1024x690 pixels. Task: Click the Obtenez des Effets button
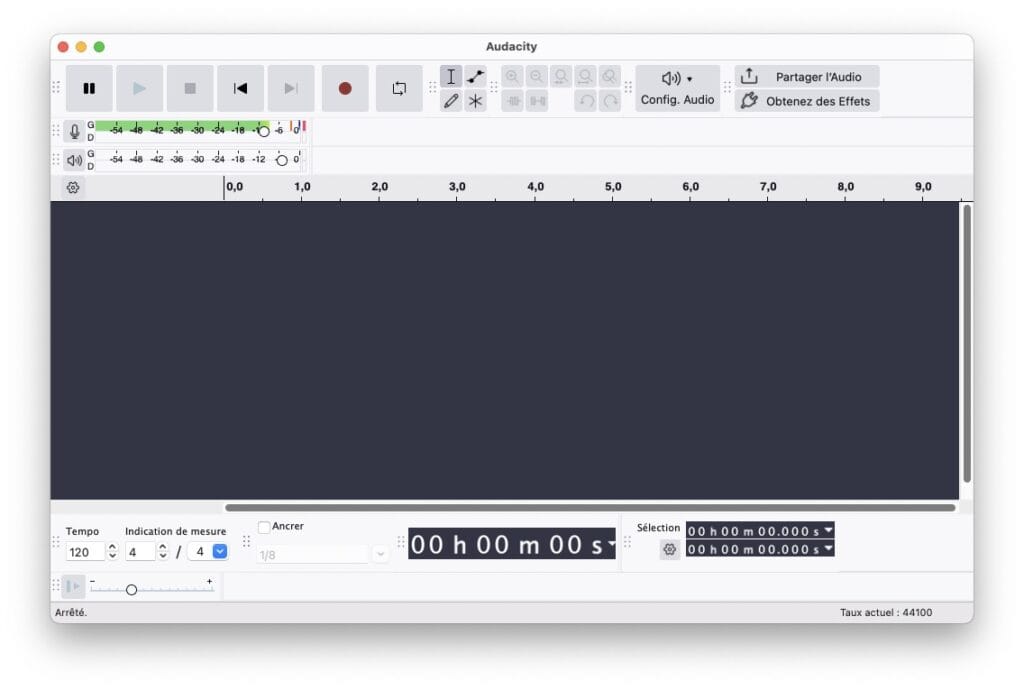coord(807,101)
